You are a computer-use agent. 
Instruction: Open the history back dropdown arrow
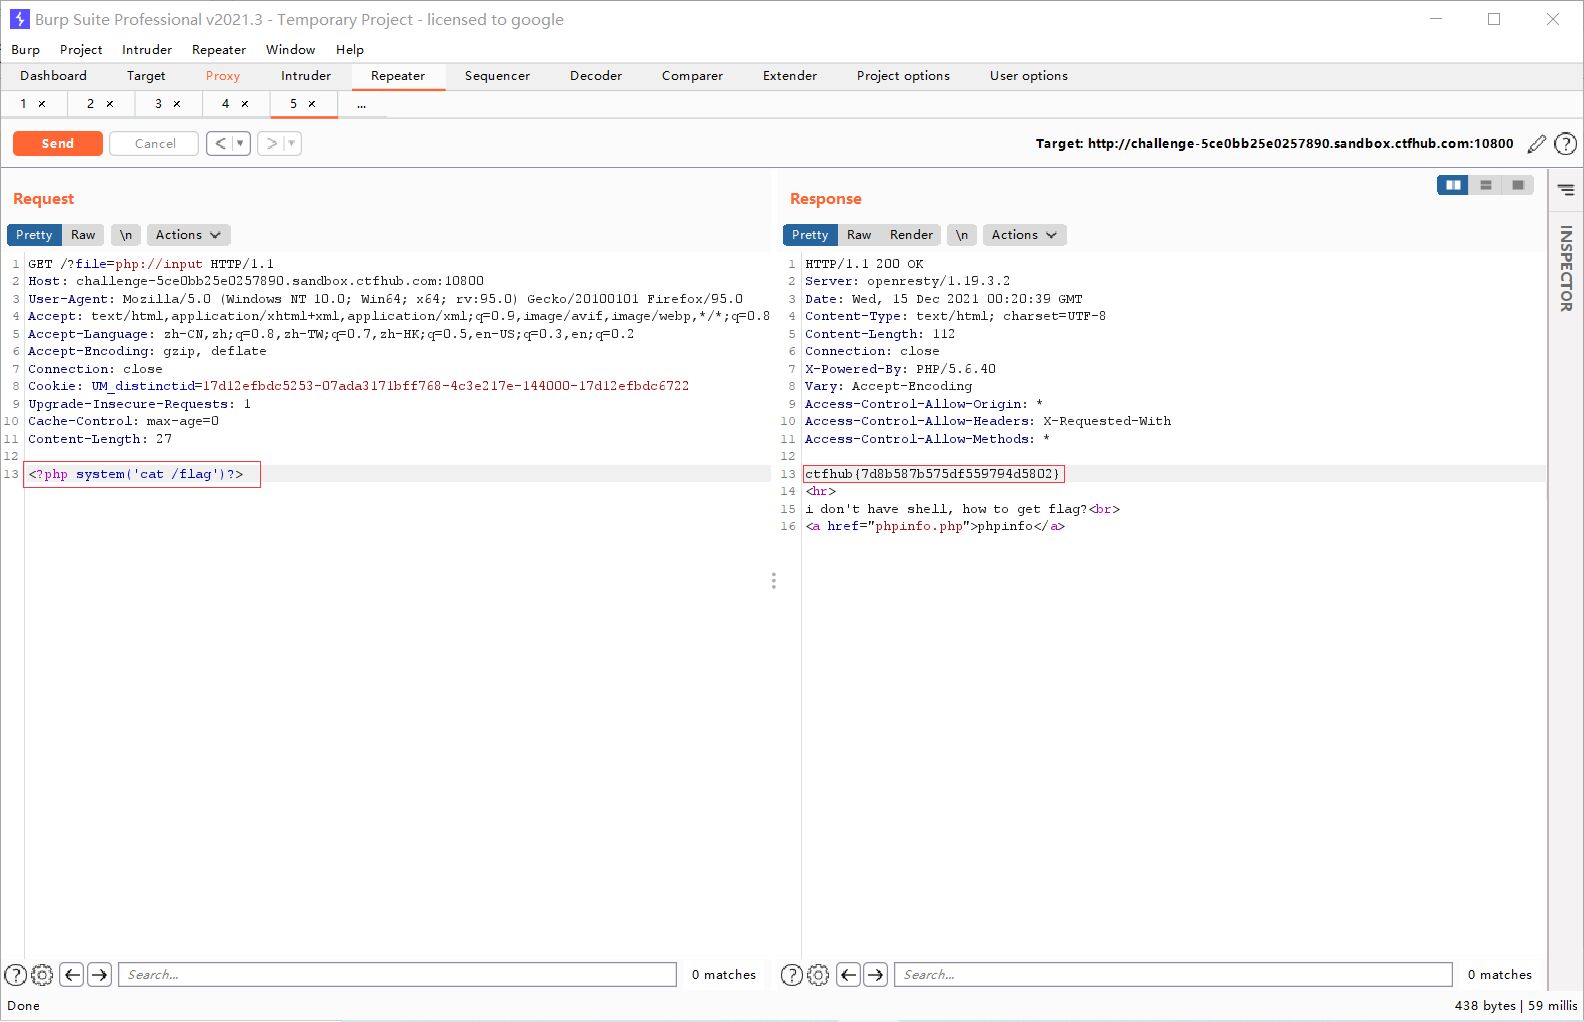point(240,144)
